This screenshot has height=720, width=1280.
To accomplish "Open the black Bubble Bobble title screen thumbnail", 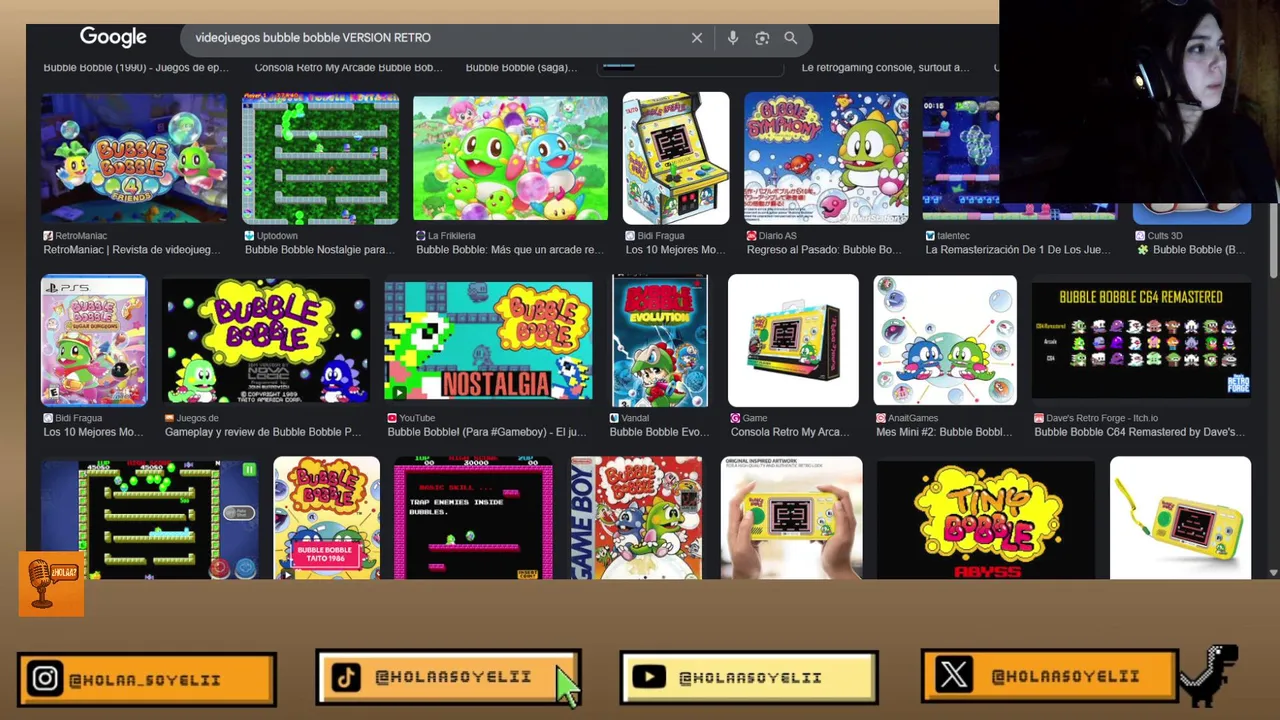I will pos(265,341).
